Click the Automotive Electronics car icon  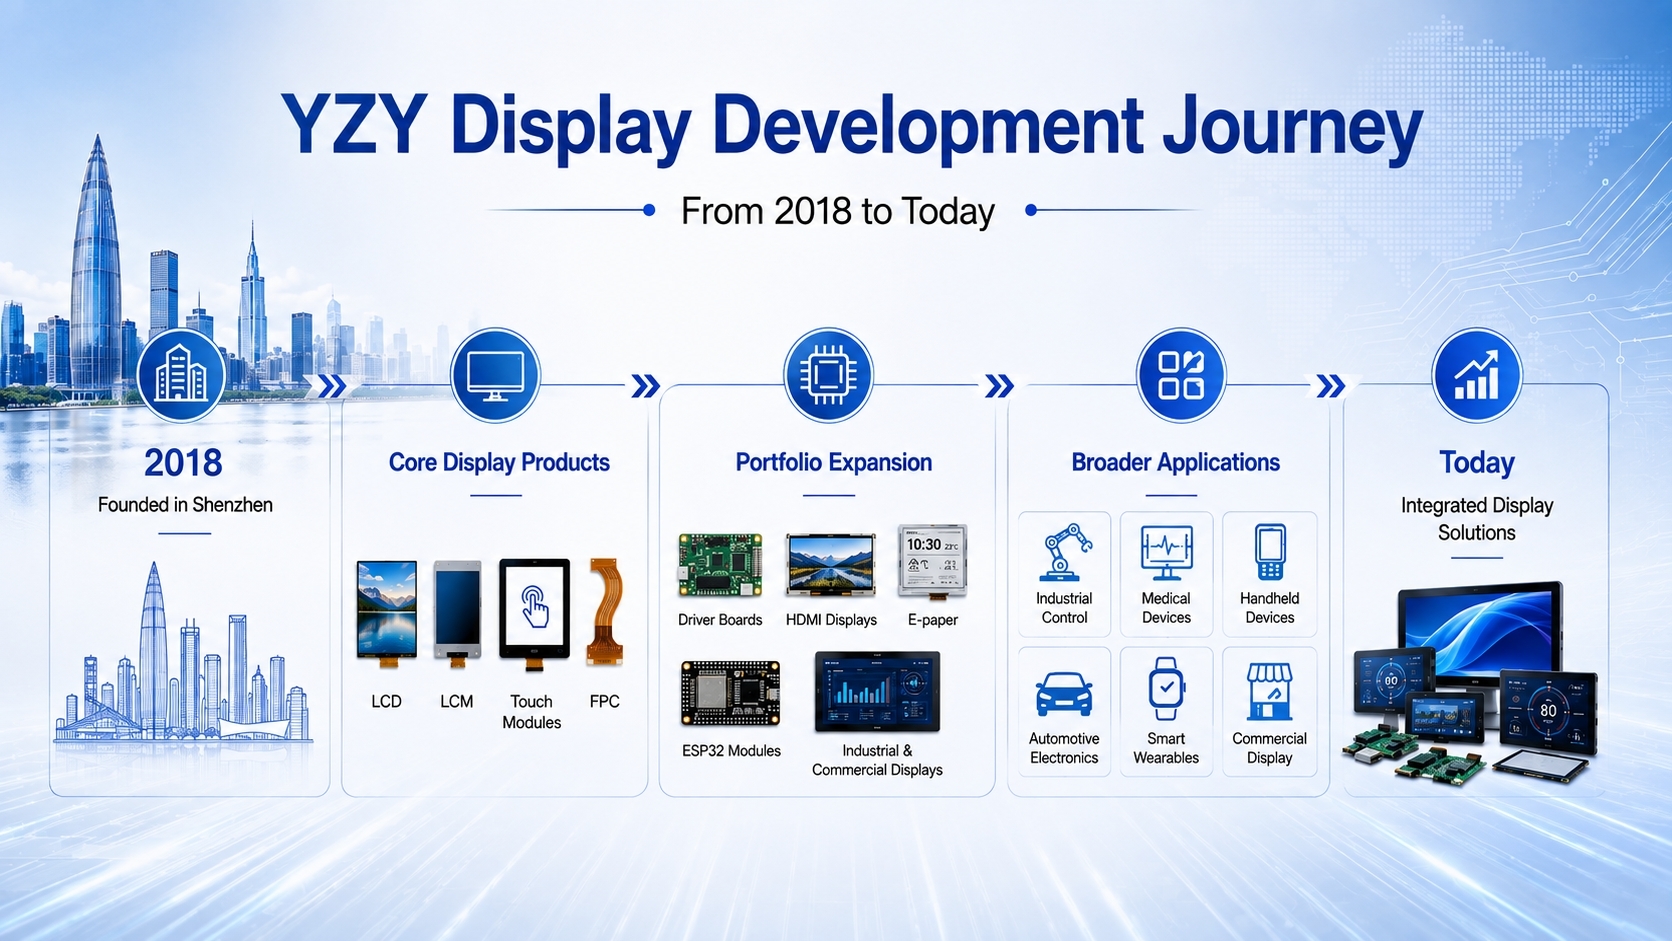[1064, 693]
